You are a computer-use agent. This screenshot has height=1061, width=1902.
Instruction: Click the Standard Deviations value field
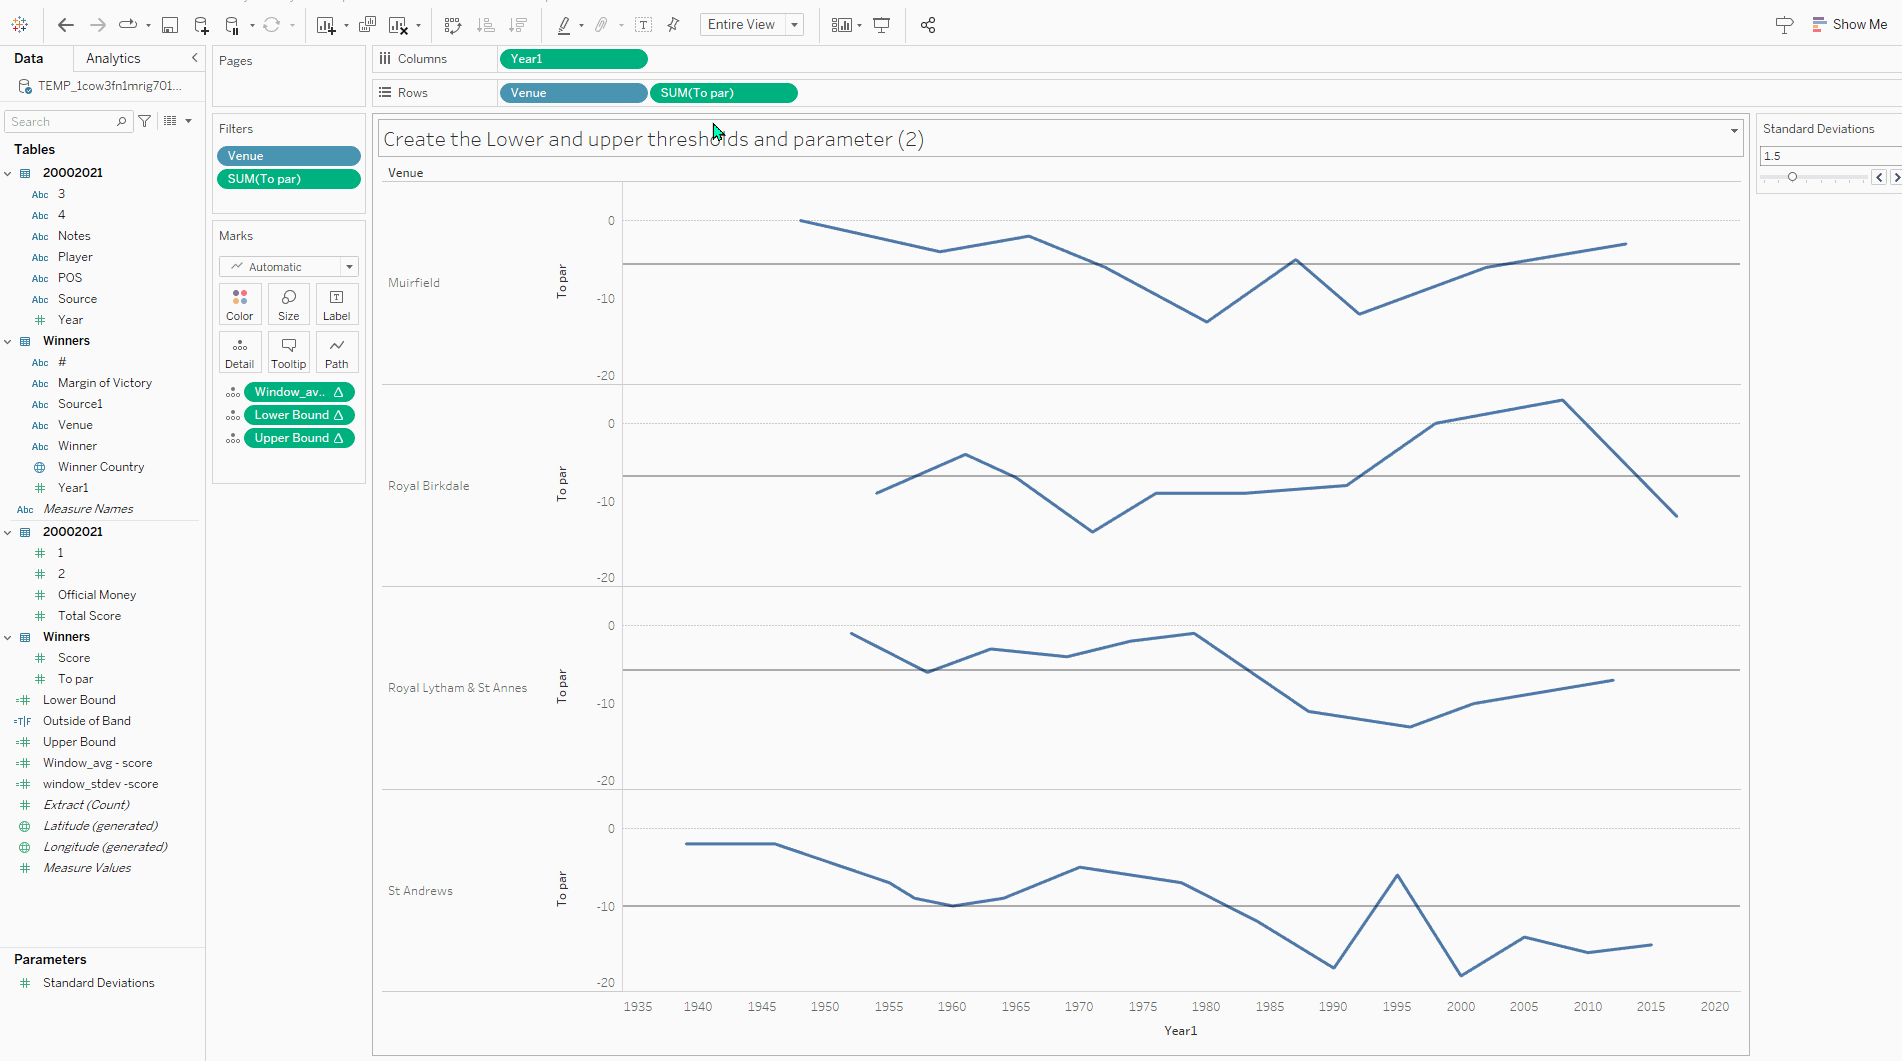(x=1830, y=156)
